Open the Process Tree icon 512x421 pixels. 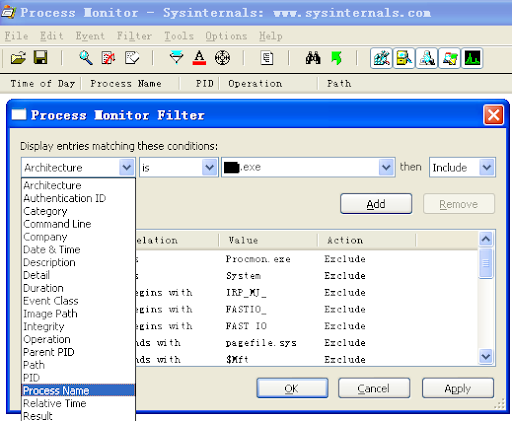tap(267, 58)
